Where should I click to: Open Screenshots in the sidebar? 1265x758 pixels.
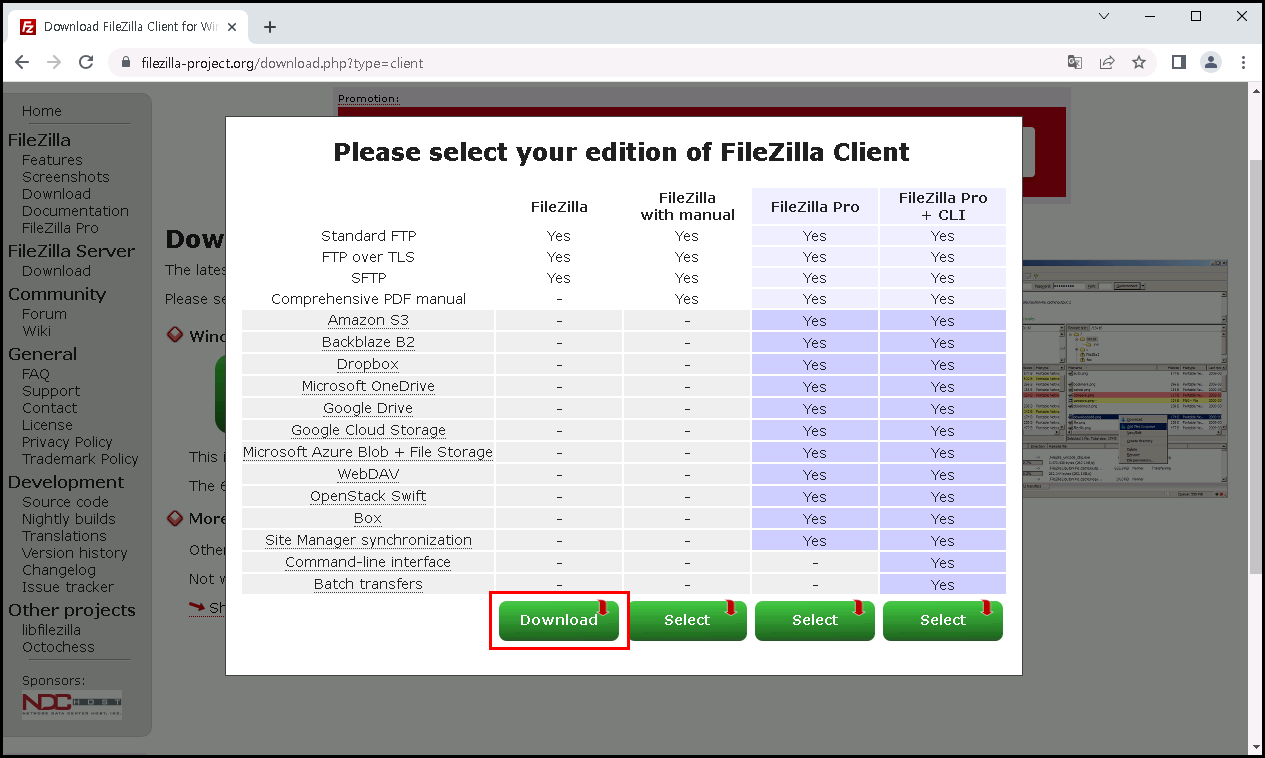click(66, 177)
